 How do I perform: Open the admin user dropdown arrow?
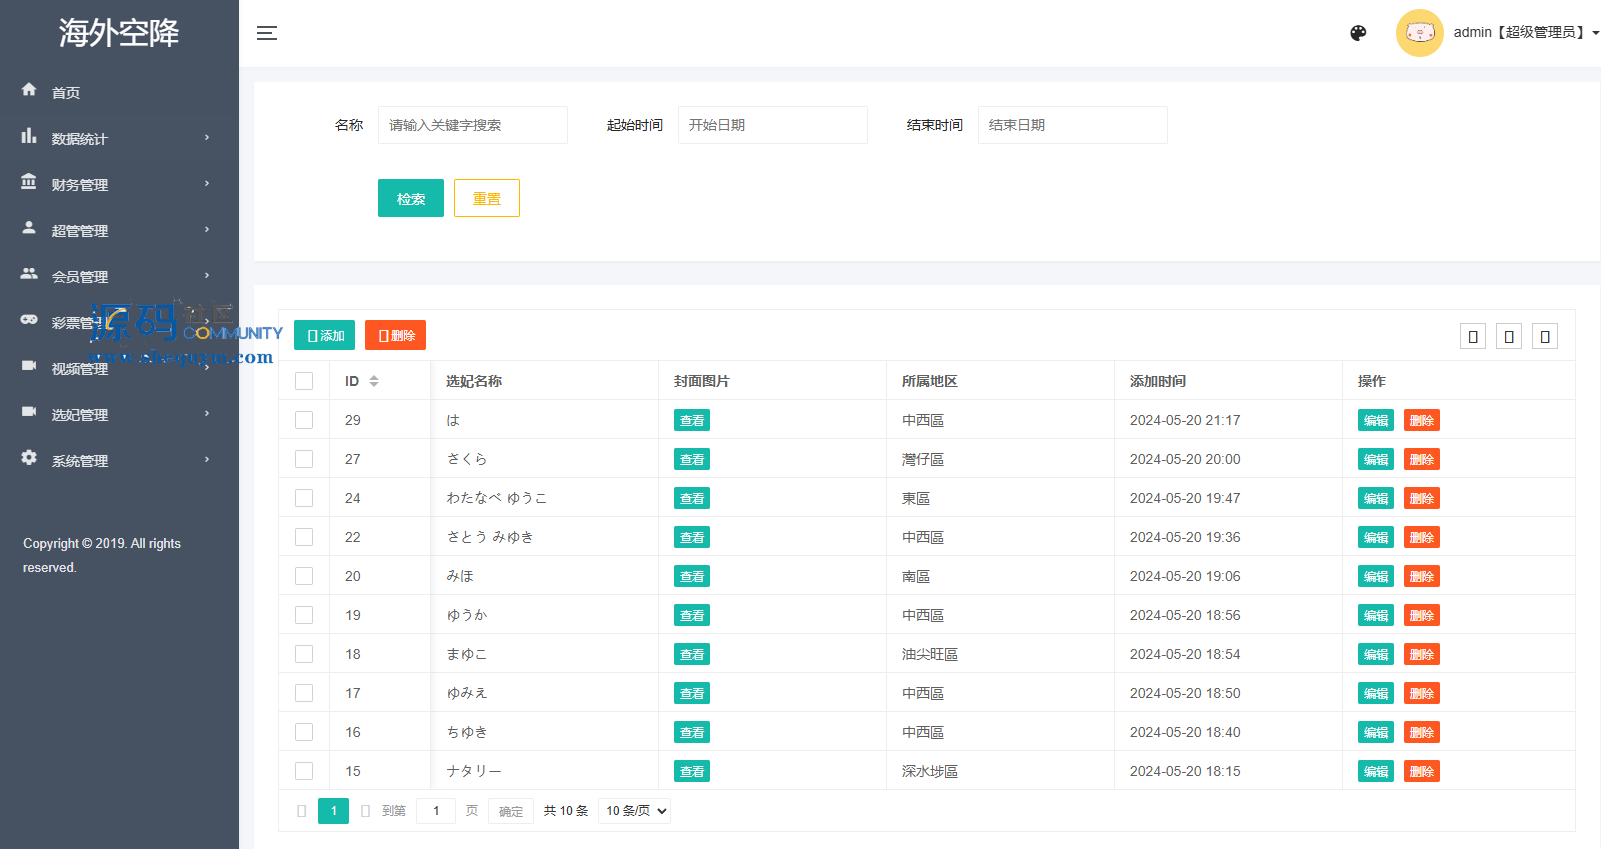1595,33
